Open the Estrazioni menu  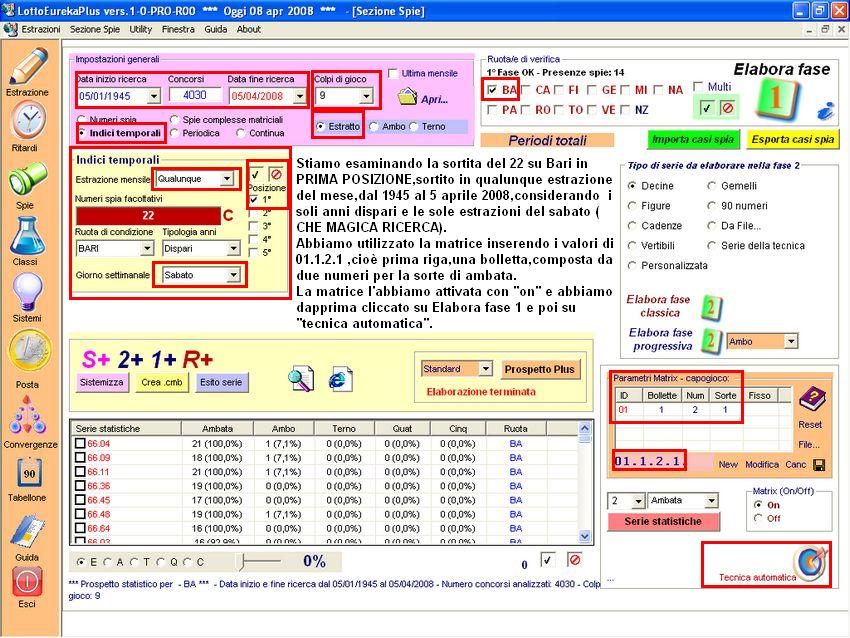pos(41,29)
